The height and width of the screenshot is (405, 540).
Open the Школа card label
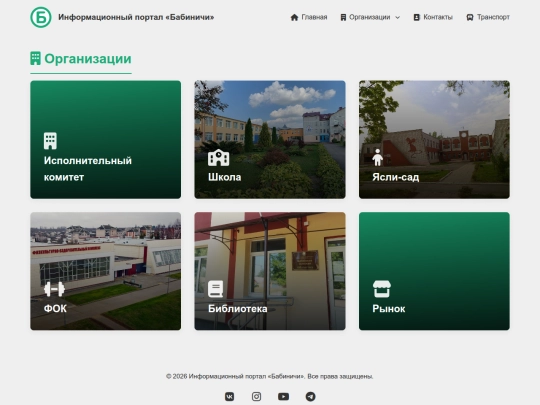coord(225,177)
